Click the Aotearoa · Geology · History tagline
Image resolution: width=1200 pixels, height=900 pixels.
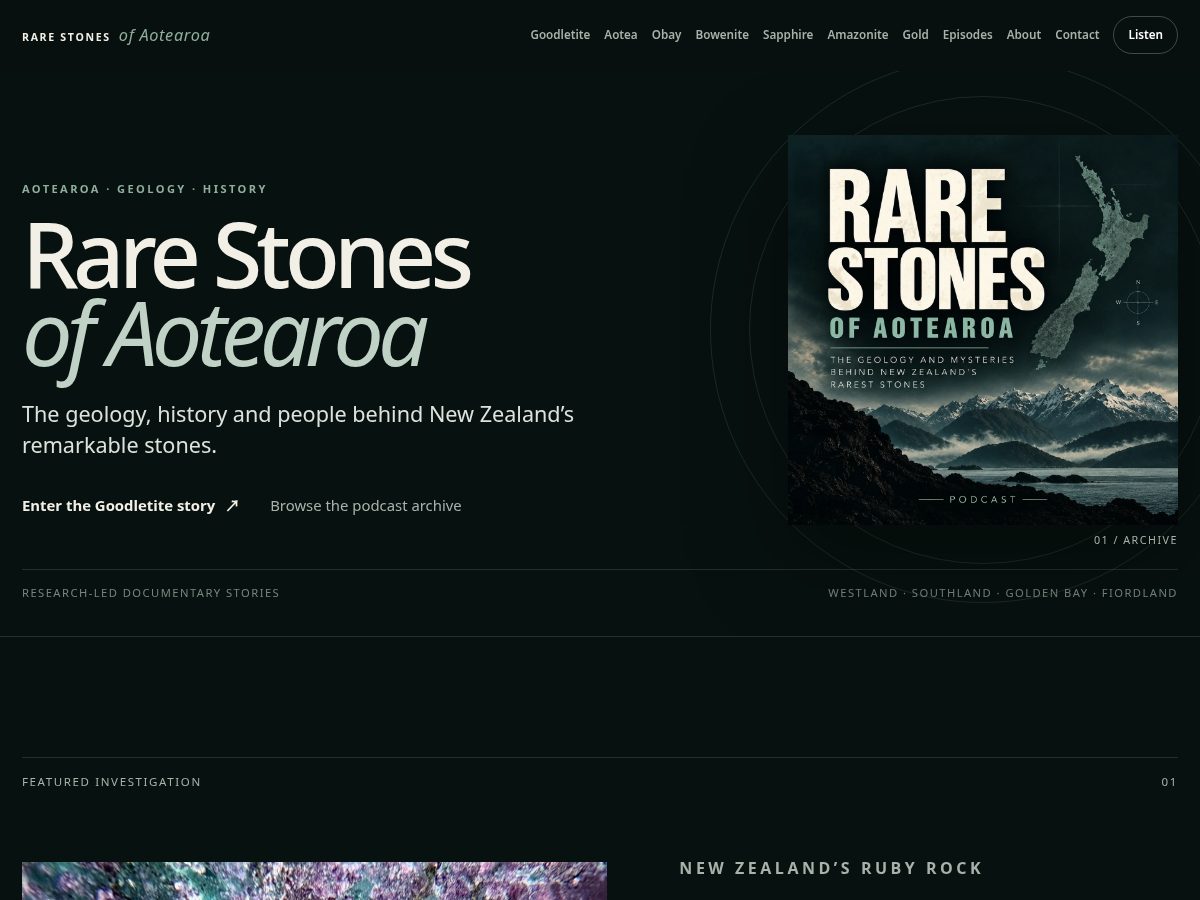coord(144,189)
